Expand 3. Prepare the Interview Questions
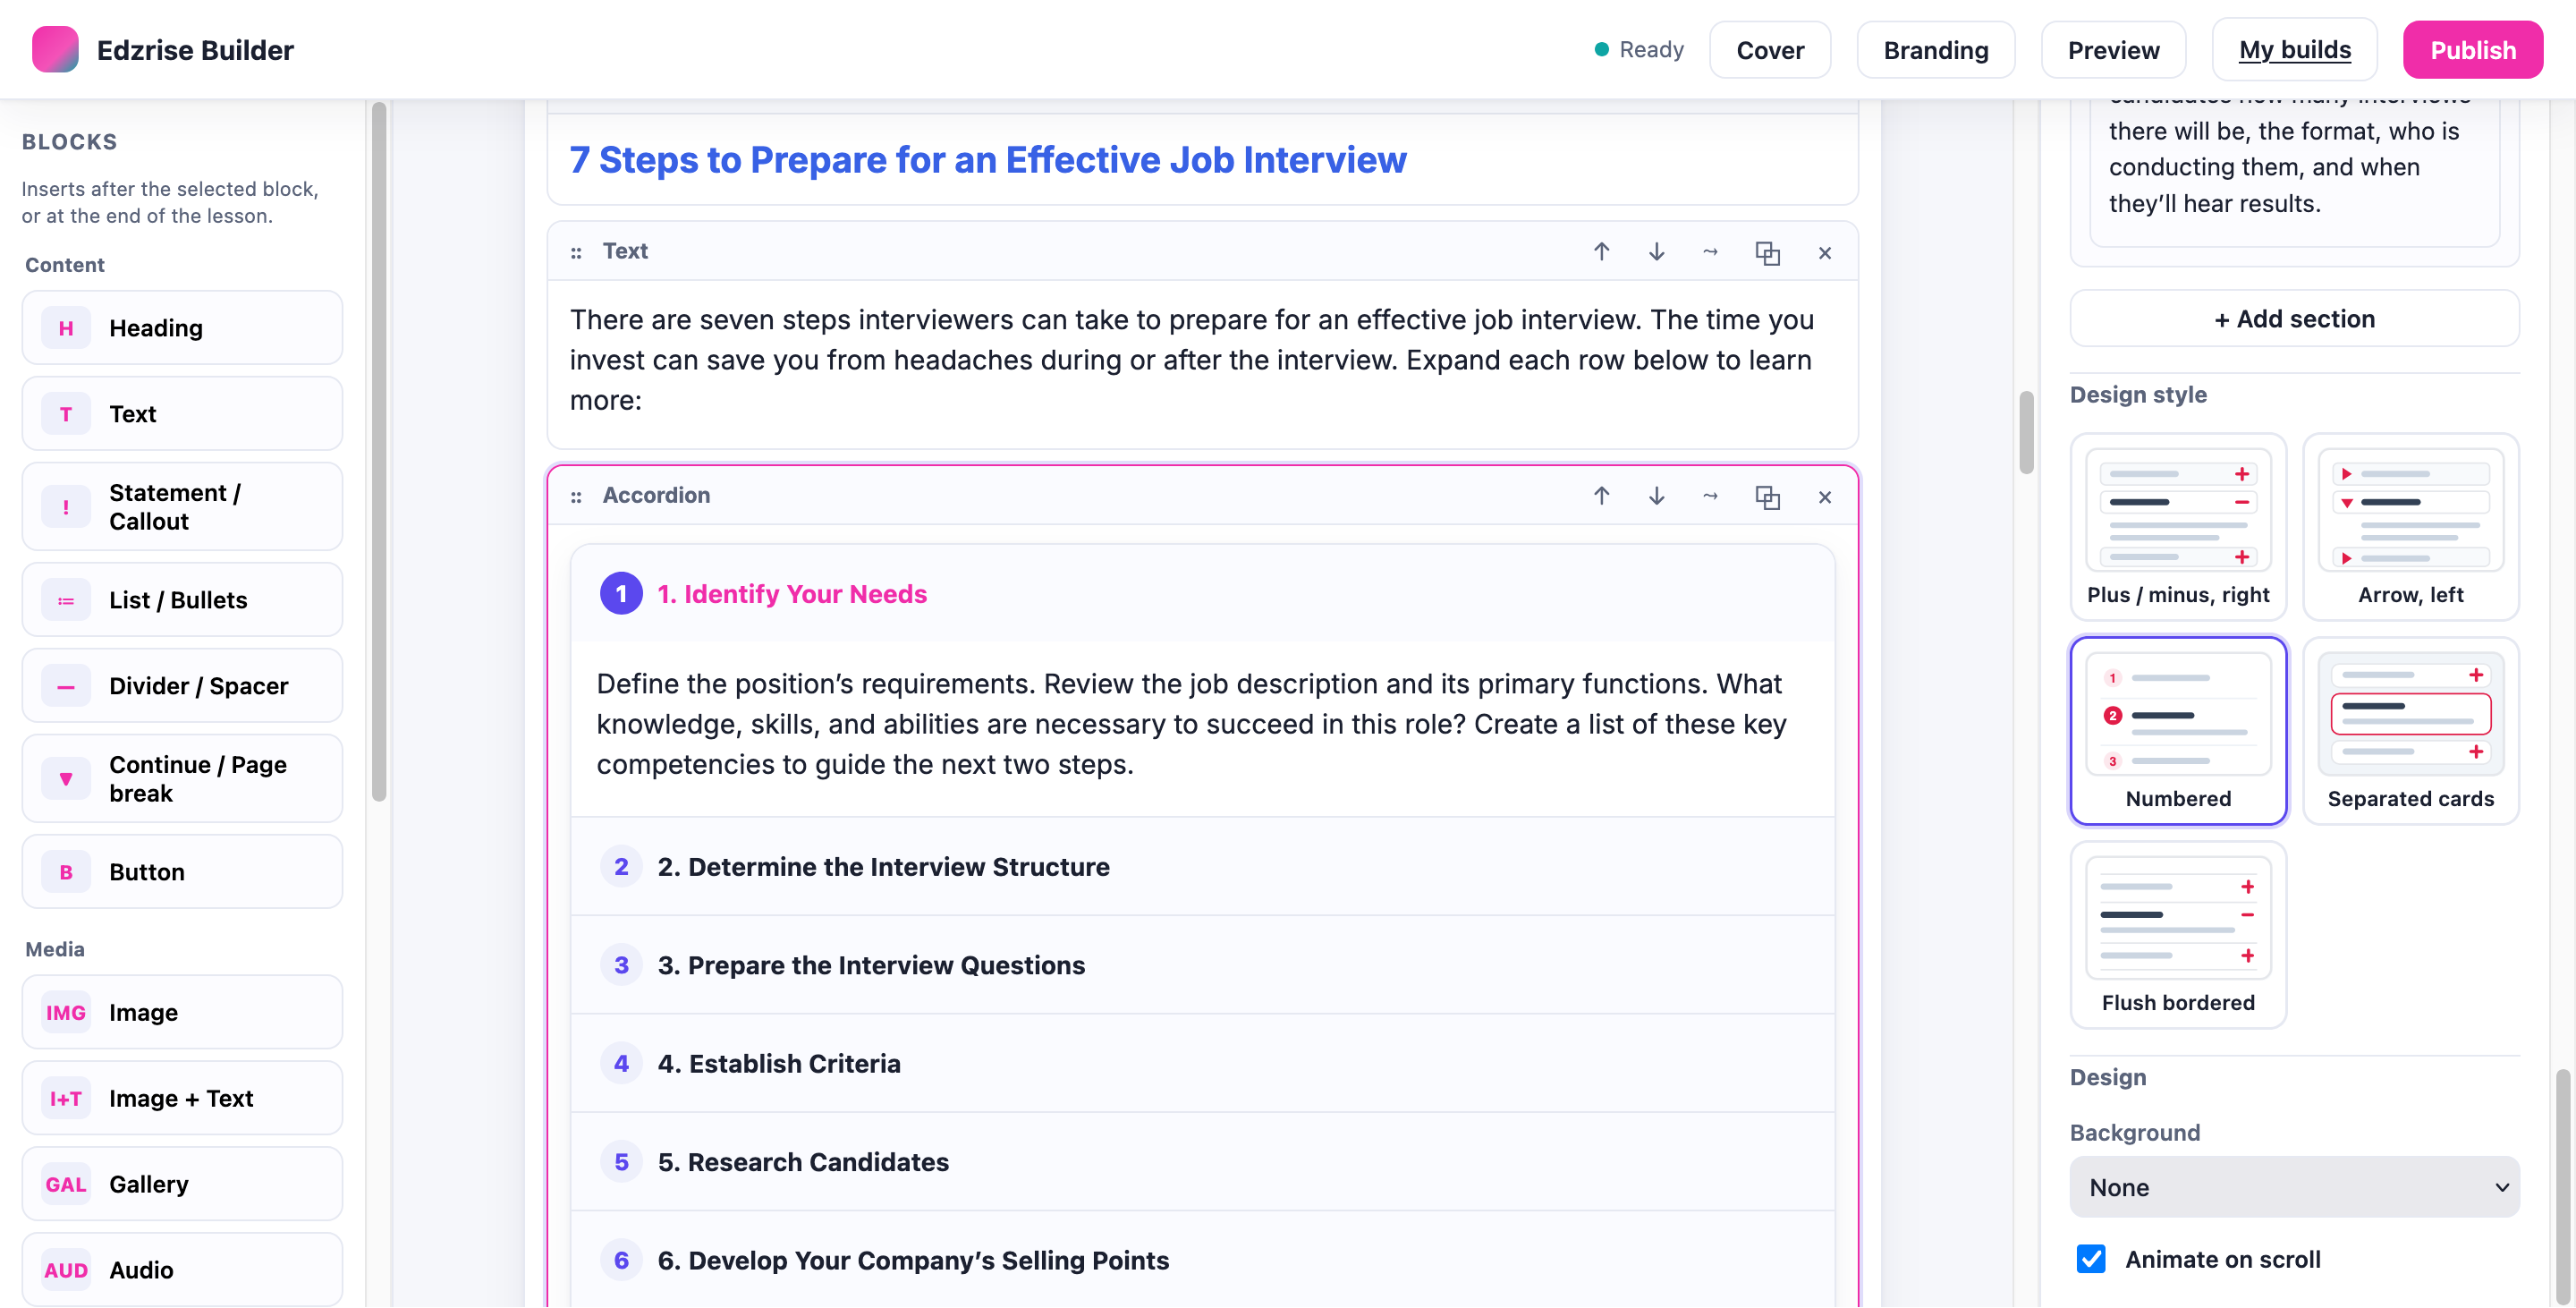The image size is (2576, 1308). coord(1202,966)
